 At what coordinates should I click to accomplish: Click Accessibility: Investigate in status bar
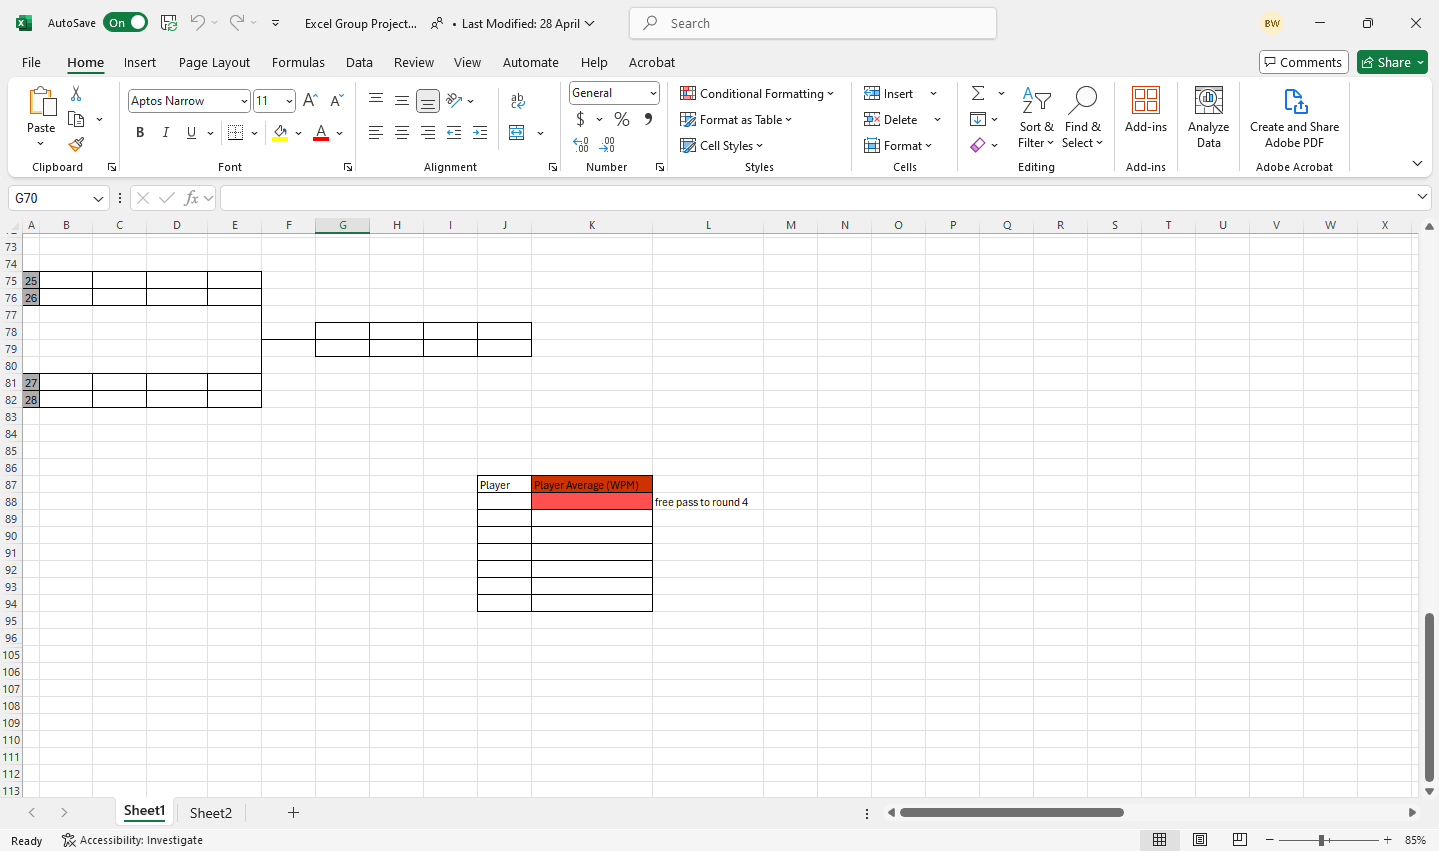click(132, 841)
